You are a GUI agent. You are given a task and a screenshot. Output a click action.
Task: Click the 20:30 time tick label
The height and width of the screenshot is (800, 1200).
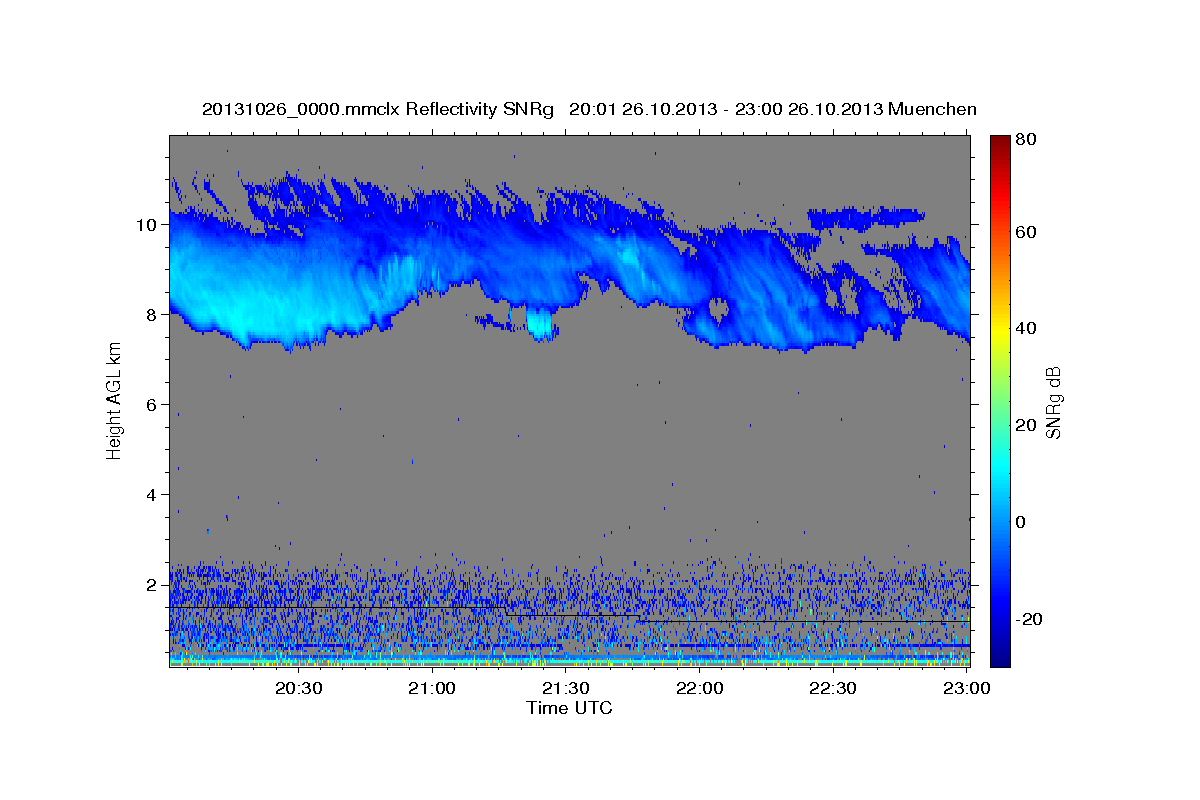pyautogui.click(x=299, y=688)
